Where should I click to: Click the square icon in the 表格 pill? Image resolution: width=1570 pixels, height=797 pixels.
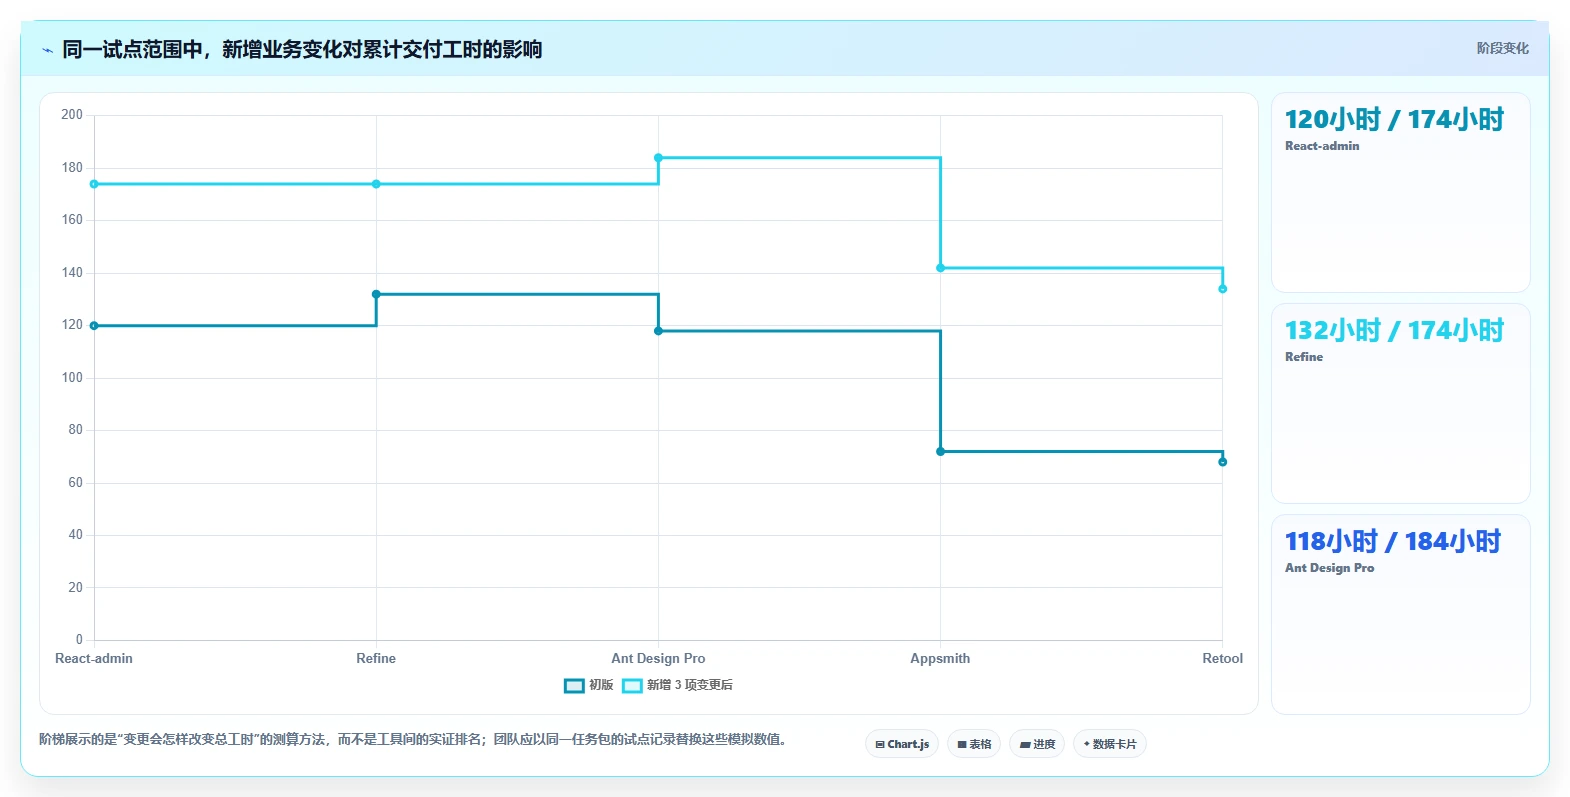(x=962, y=744)
